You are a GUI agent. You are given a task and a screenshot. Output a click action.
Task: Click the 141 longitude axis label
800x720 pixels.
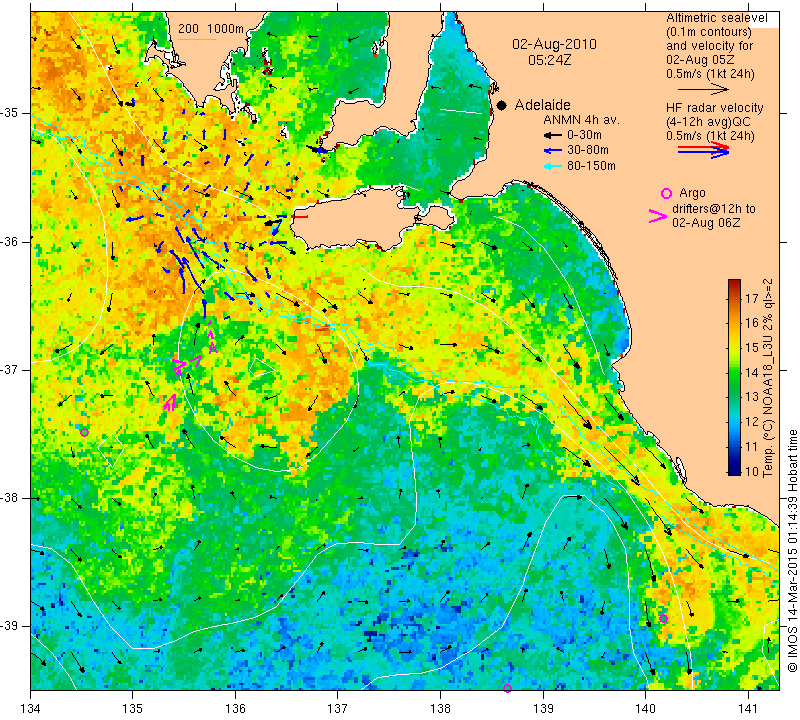pyautogui.click(x=748, y=709)
